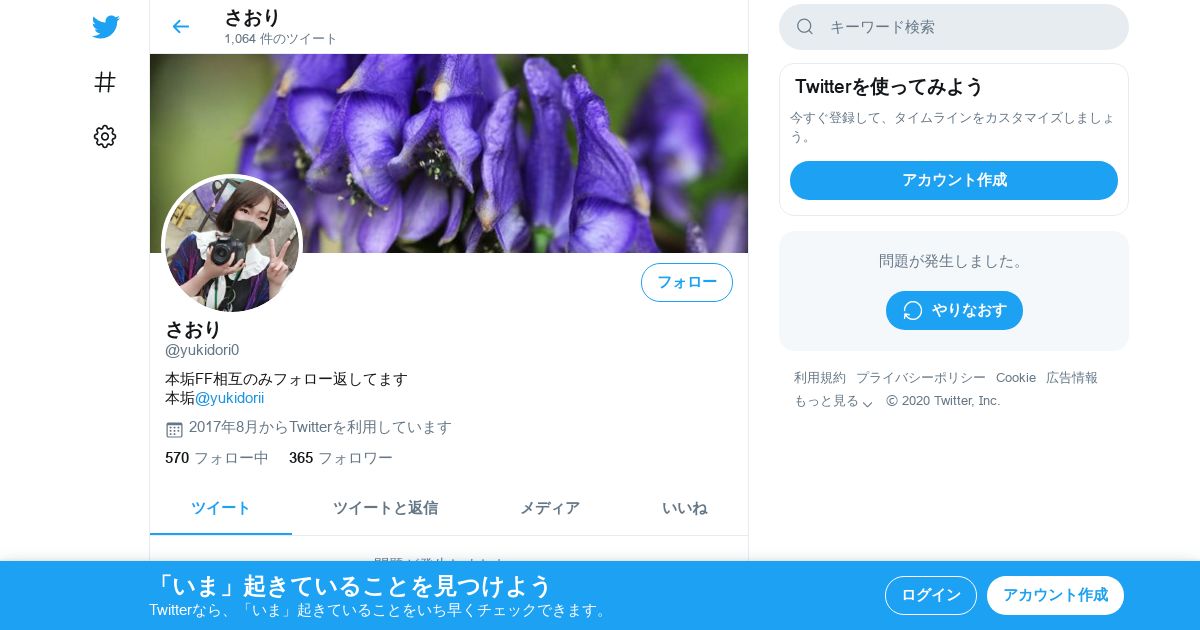Click the アカウント作成 button in the sidebar
1200x630 pixels.
pyautogui.click(x=954, y=180)
